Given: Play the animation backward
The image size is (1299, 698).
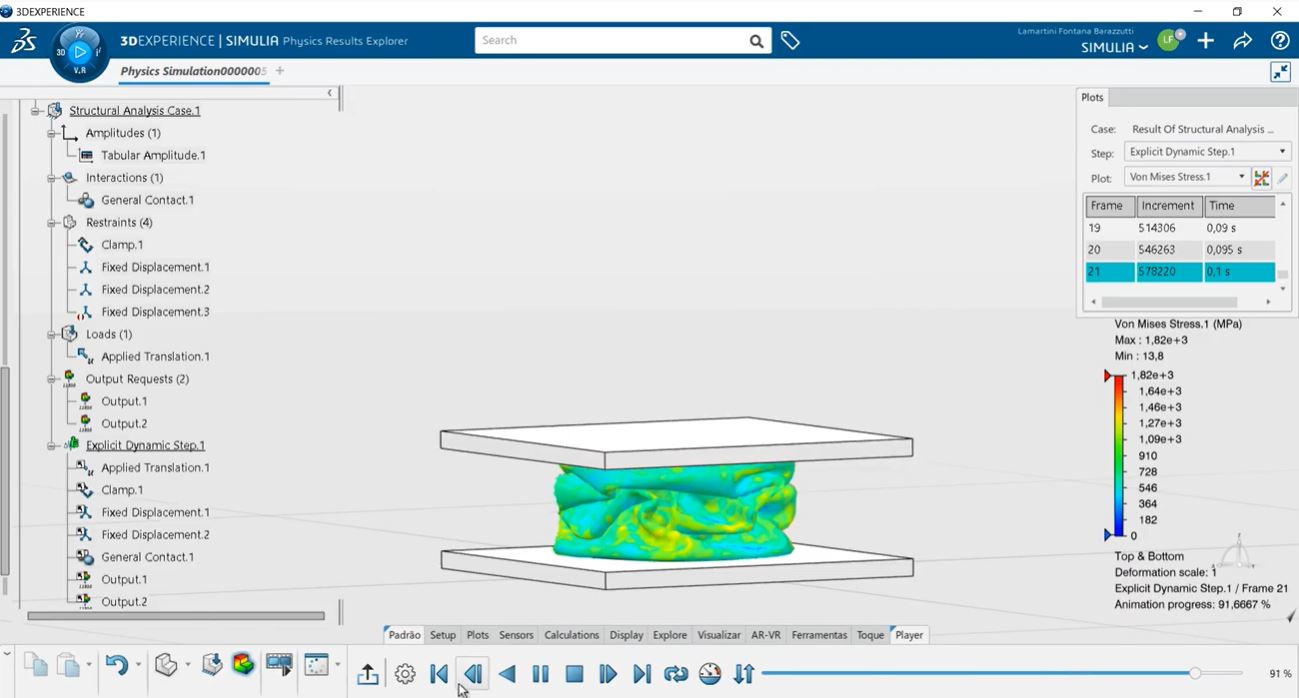Looking at the screenshot, I should (x=507, y=674).
